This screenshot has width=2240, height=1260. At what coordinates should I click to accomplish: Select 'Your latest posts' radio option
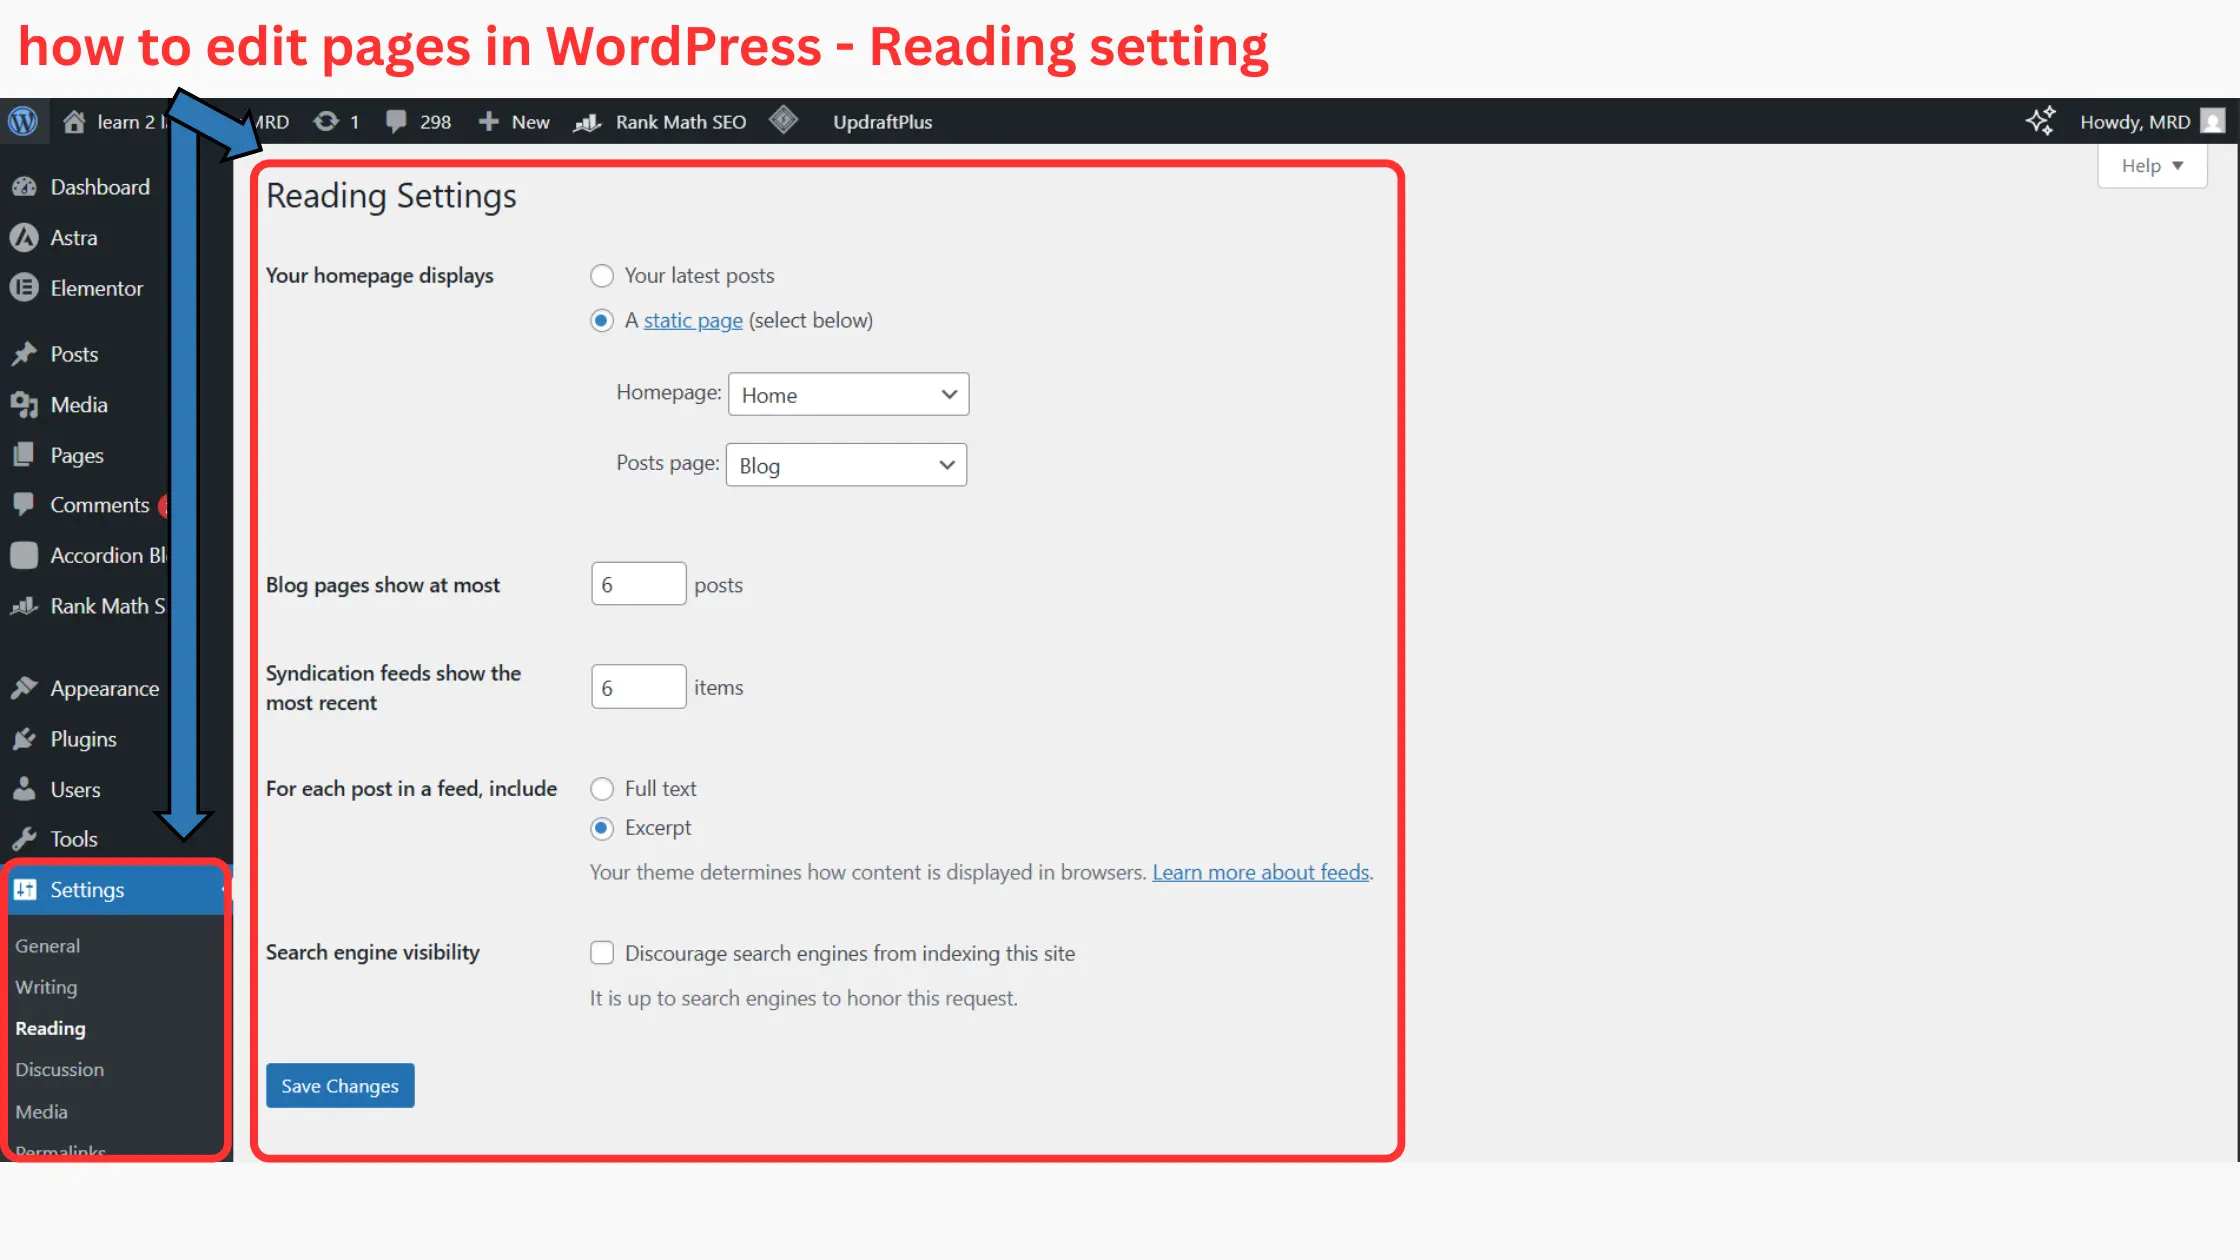[602, 276]
